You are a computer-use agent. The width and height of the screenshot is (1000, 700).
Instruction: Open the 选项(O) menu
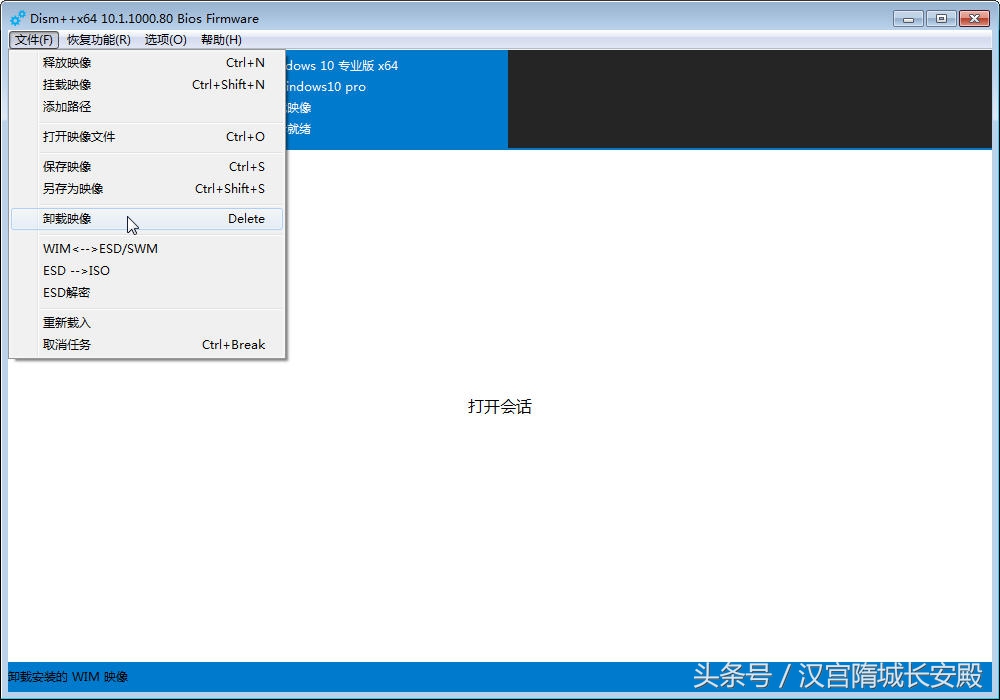(165, 40)
